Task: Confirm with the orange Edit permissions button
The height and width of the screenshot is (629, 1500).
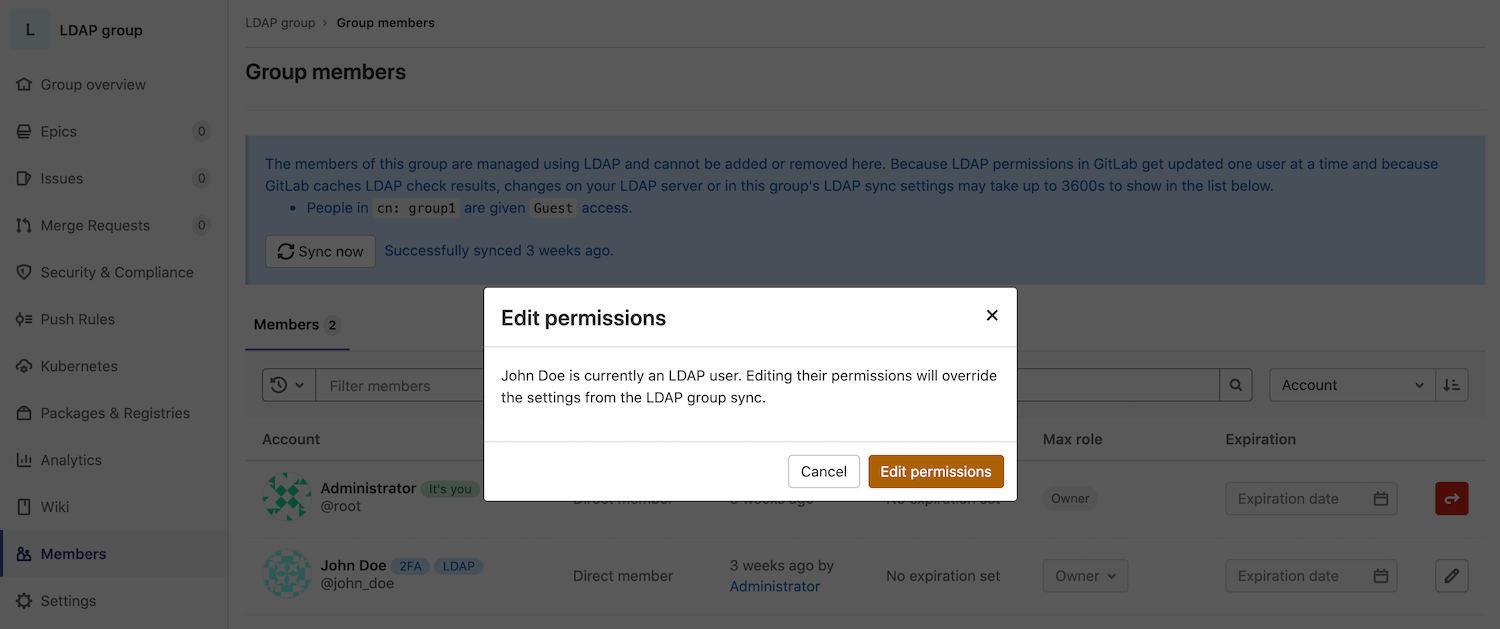Action: coord(935,471)
